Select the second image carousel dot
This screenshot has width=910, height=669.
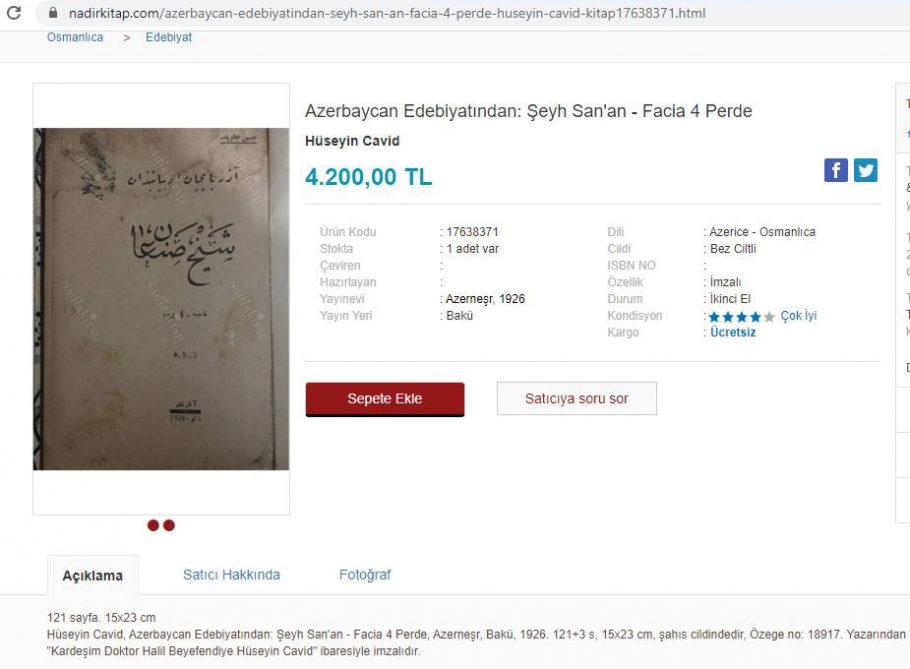click(x=169, y=525)
